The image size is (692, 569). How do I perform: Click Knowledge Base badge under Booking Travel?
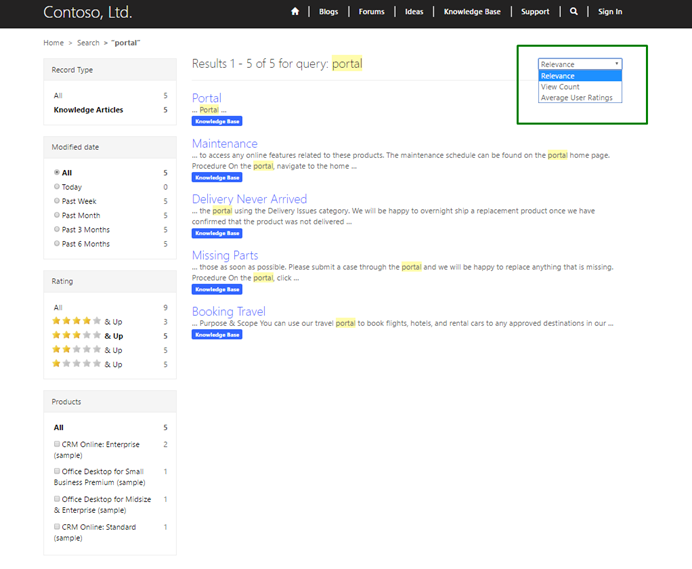click(217, 335)
